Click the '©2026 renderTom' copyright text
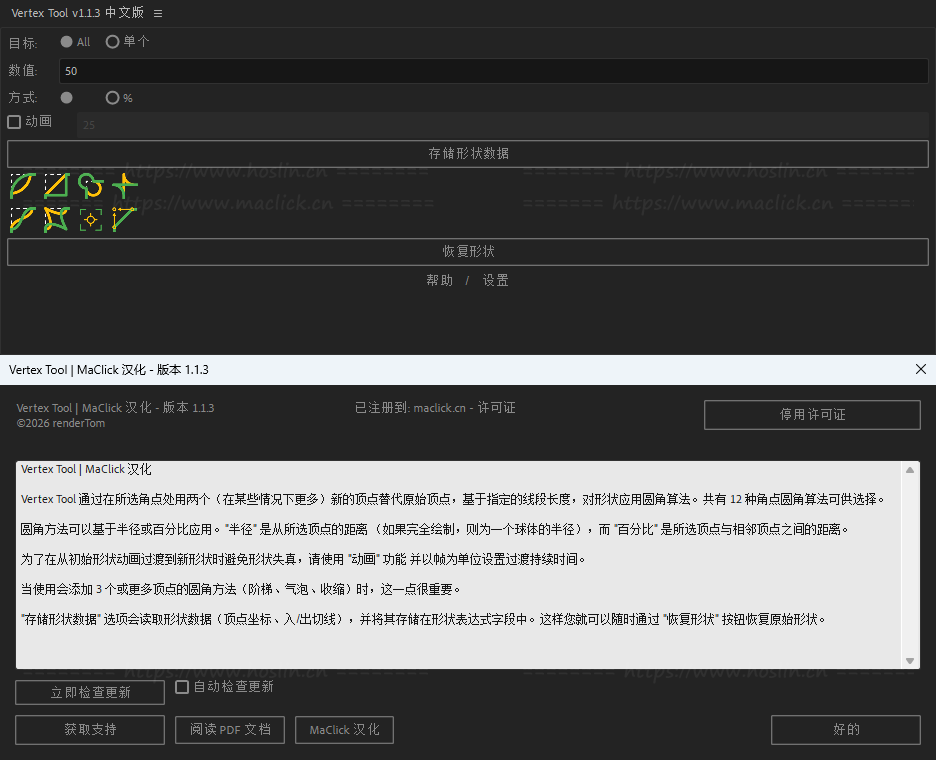 click(x=61, y=423)
